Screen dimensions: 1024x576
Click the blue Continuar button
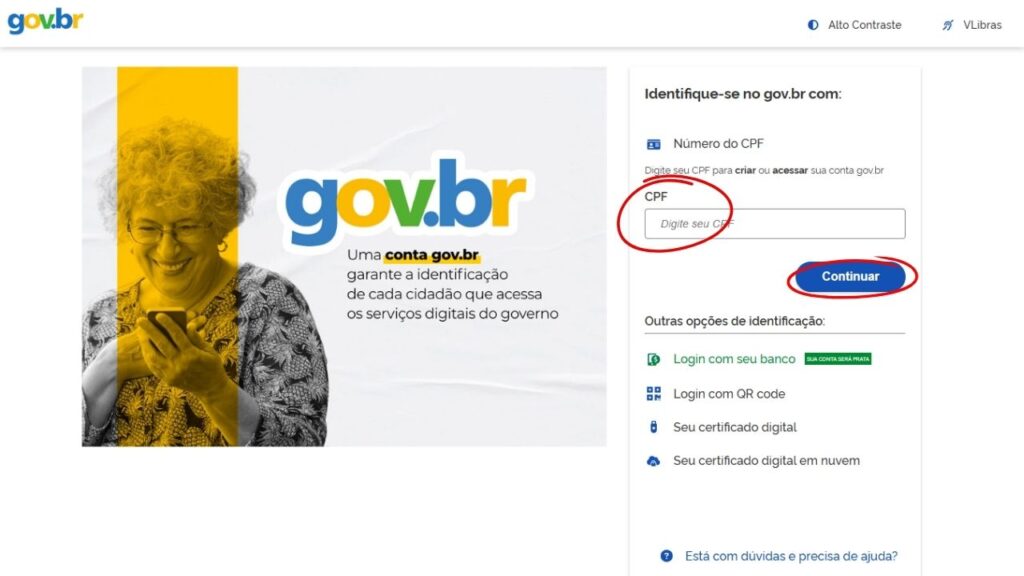click(850, 276)
